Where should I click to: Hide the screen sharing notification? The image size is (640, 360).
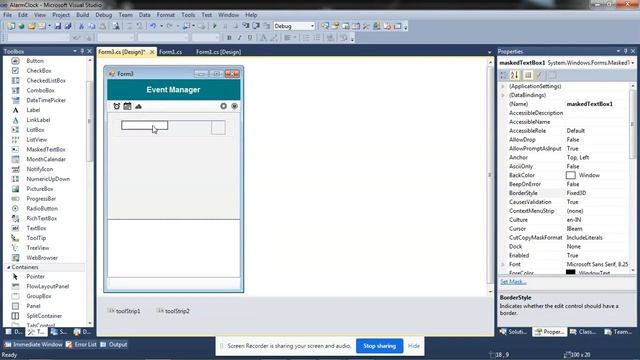click(x=413, y=346)
